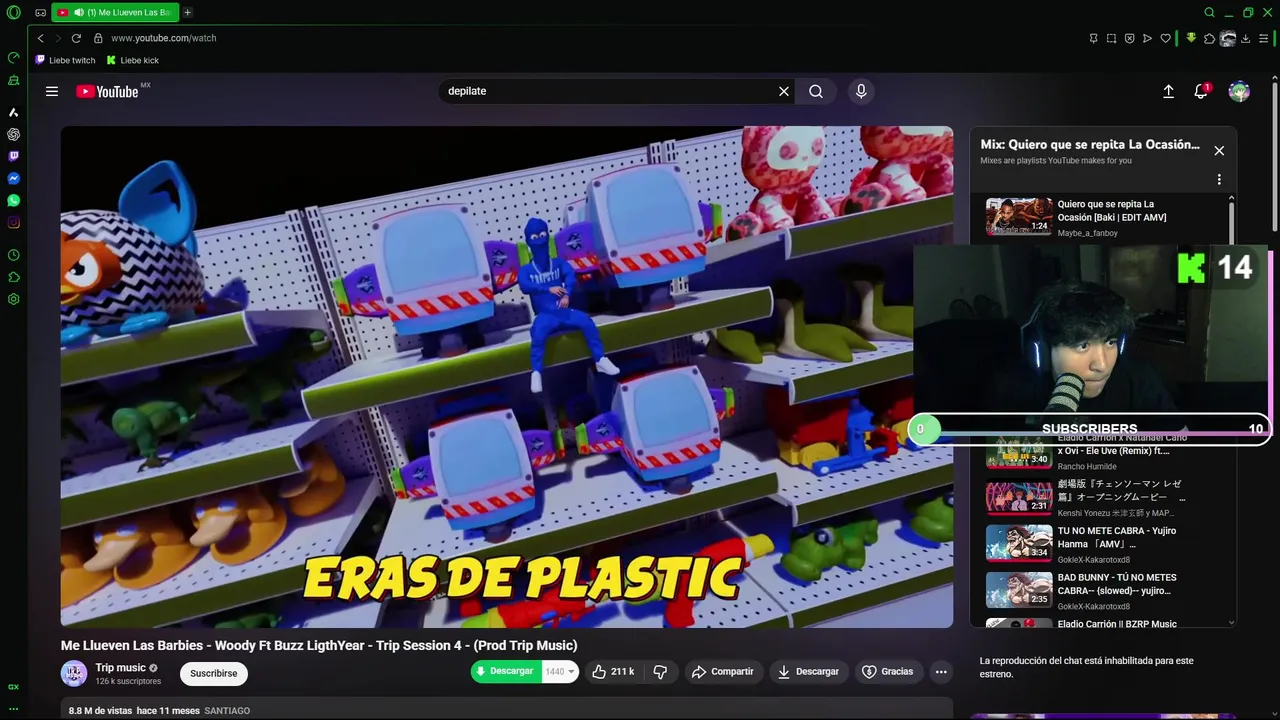Open Messenger icon in sidebar
1280x720 pixels.
tap(14, 178)
